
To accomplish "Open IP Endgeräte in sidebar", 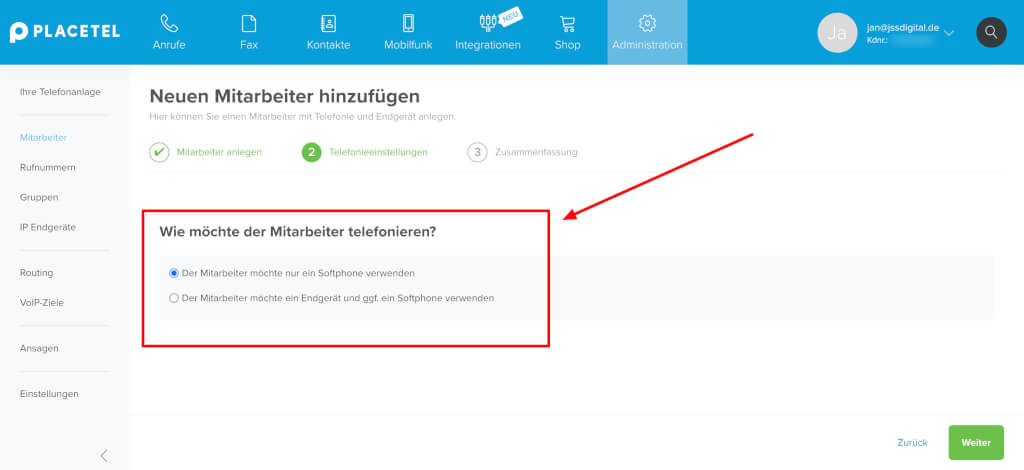I will click(48, 227).
